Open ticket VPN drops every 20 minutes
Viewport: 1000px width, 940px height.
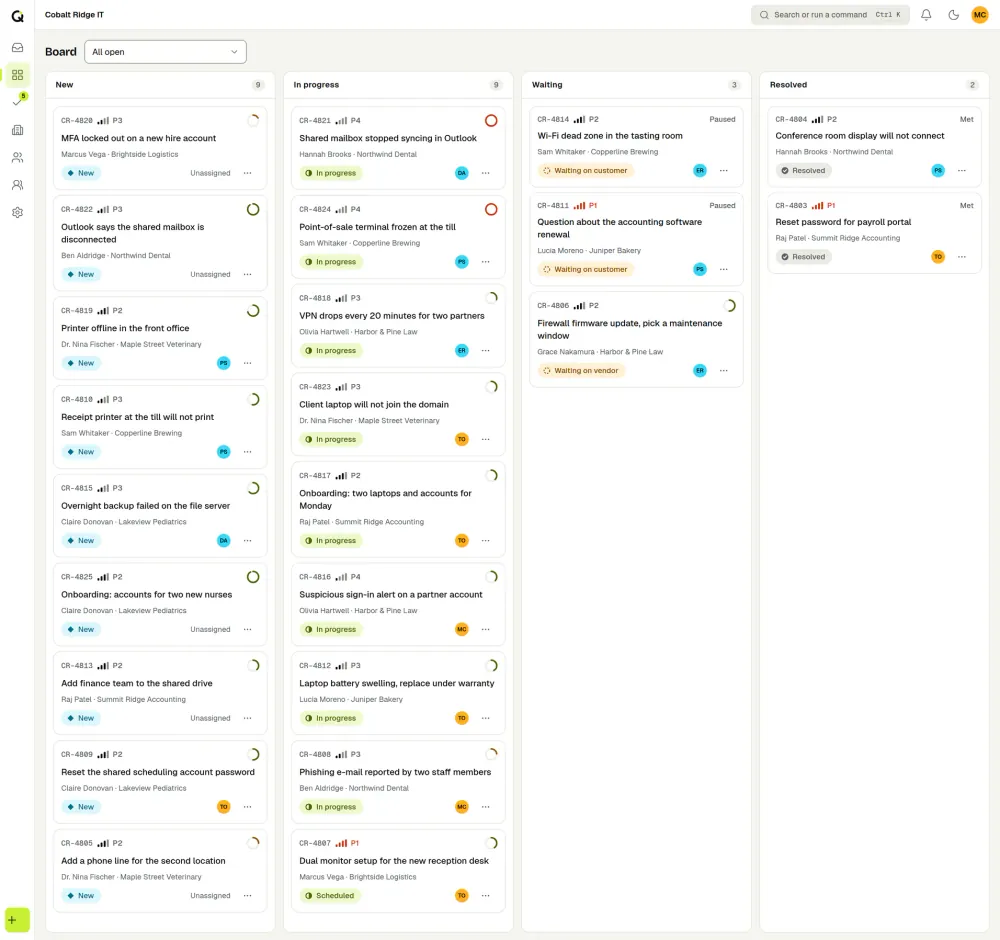click(392, 316)
